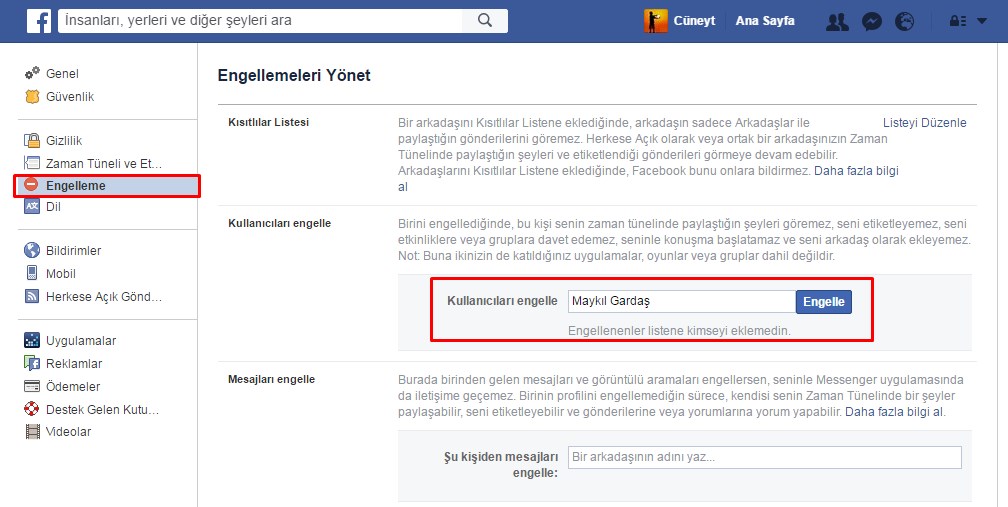Open privacy shortcuts lock icon
The width and height of the screenshot is (1008, 507).
(x=956, y=21)
